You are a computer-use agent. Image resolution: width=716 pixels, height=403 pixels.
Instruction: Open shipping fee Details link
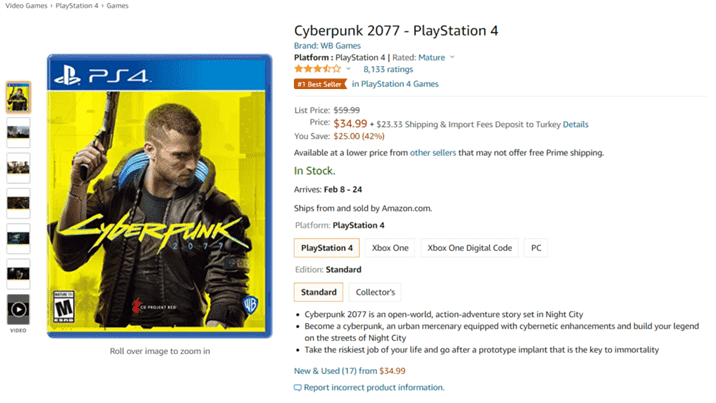575,124
